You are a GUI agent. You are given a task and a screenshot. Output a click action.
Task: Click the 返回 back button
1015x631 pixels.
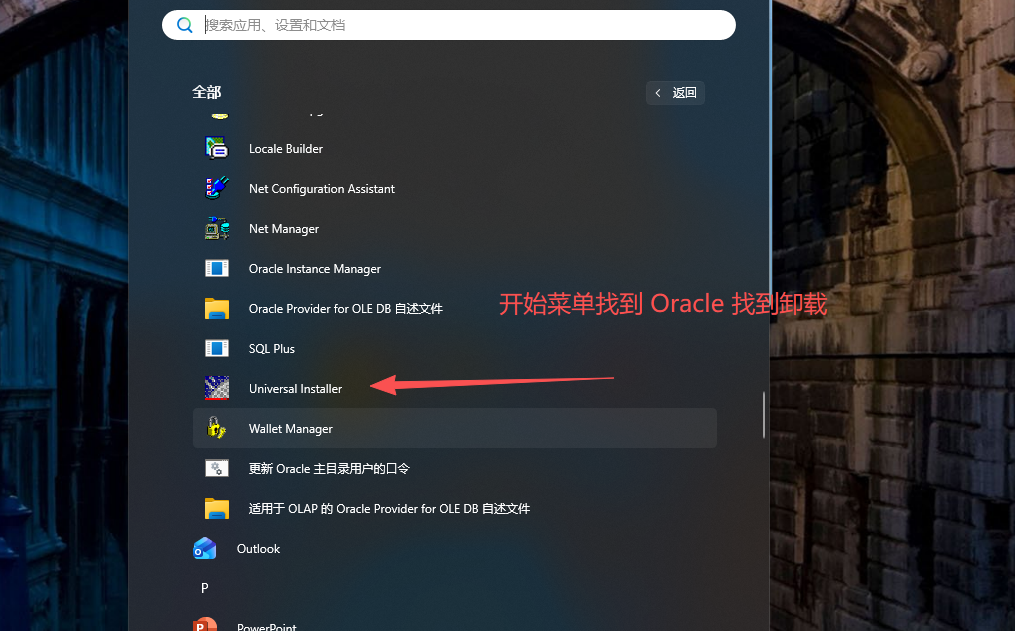pyautogui.click(x=675, y=93)
